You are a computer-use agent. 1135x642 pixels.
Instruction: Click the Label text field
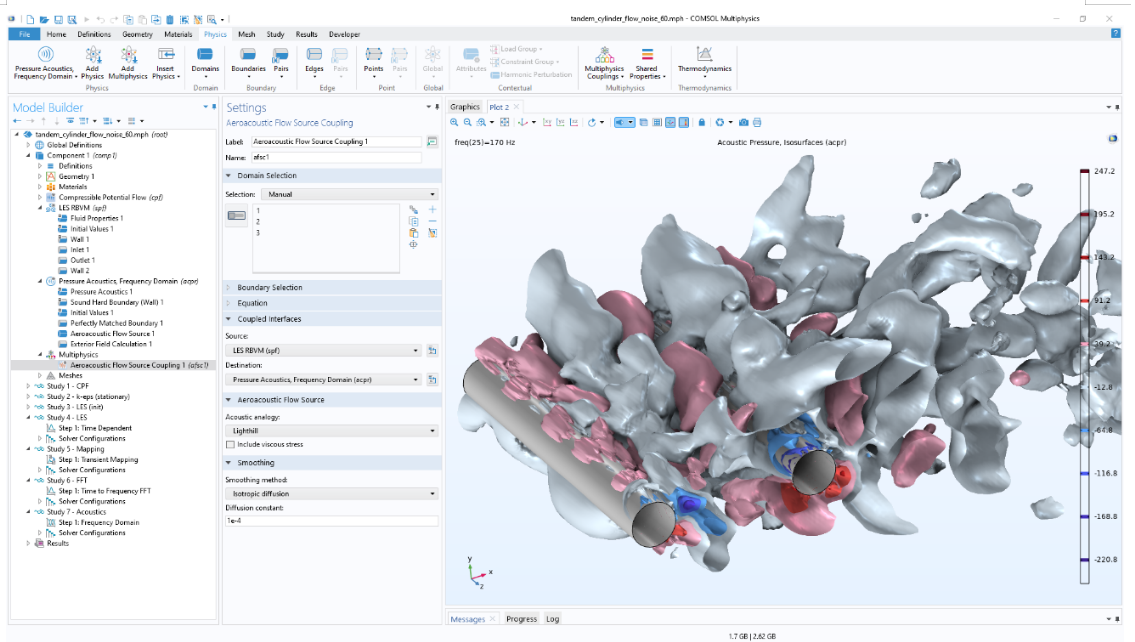[x=336, y=142]
